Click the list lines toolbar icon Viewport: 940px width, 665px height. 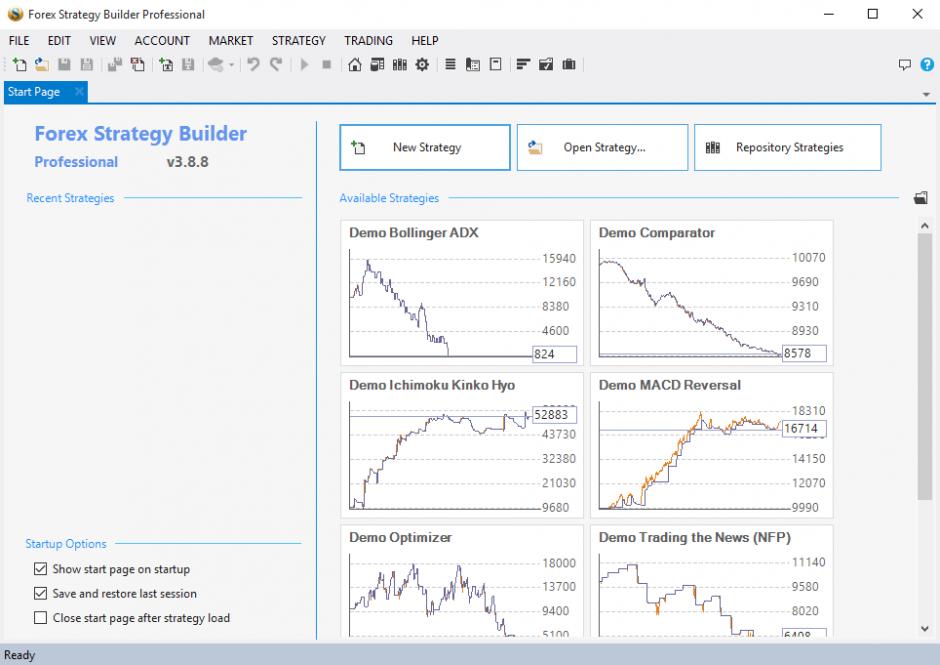tap(450, 64)
